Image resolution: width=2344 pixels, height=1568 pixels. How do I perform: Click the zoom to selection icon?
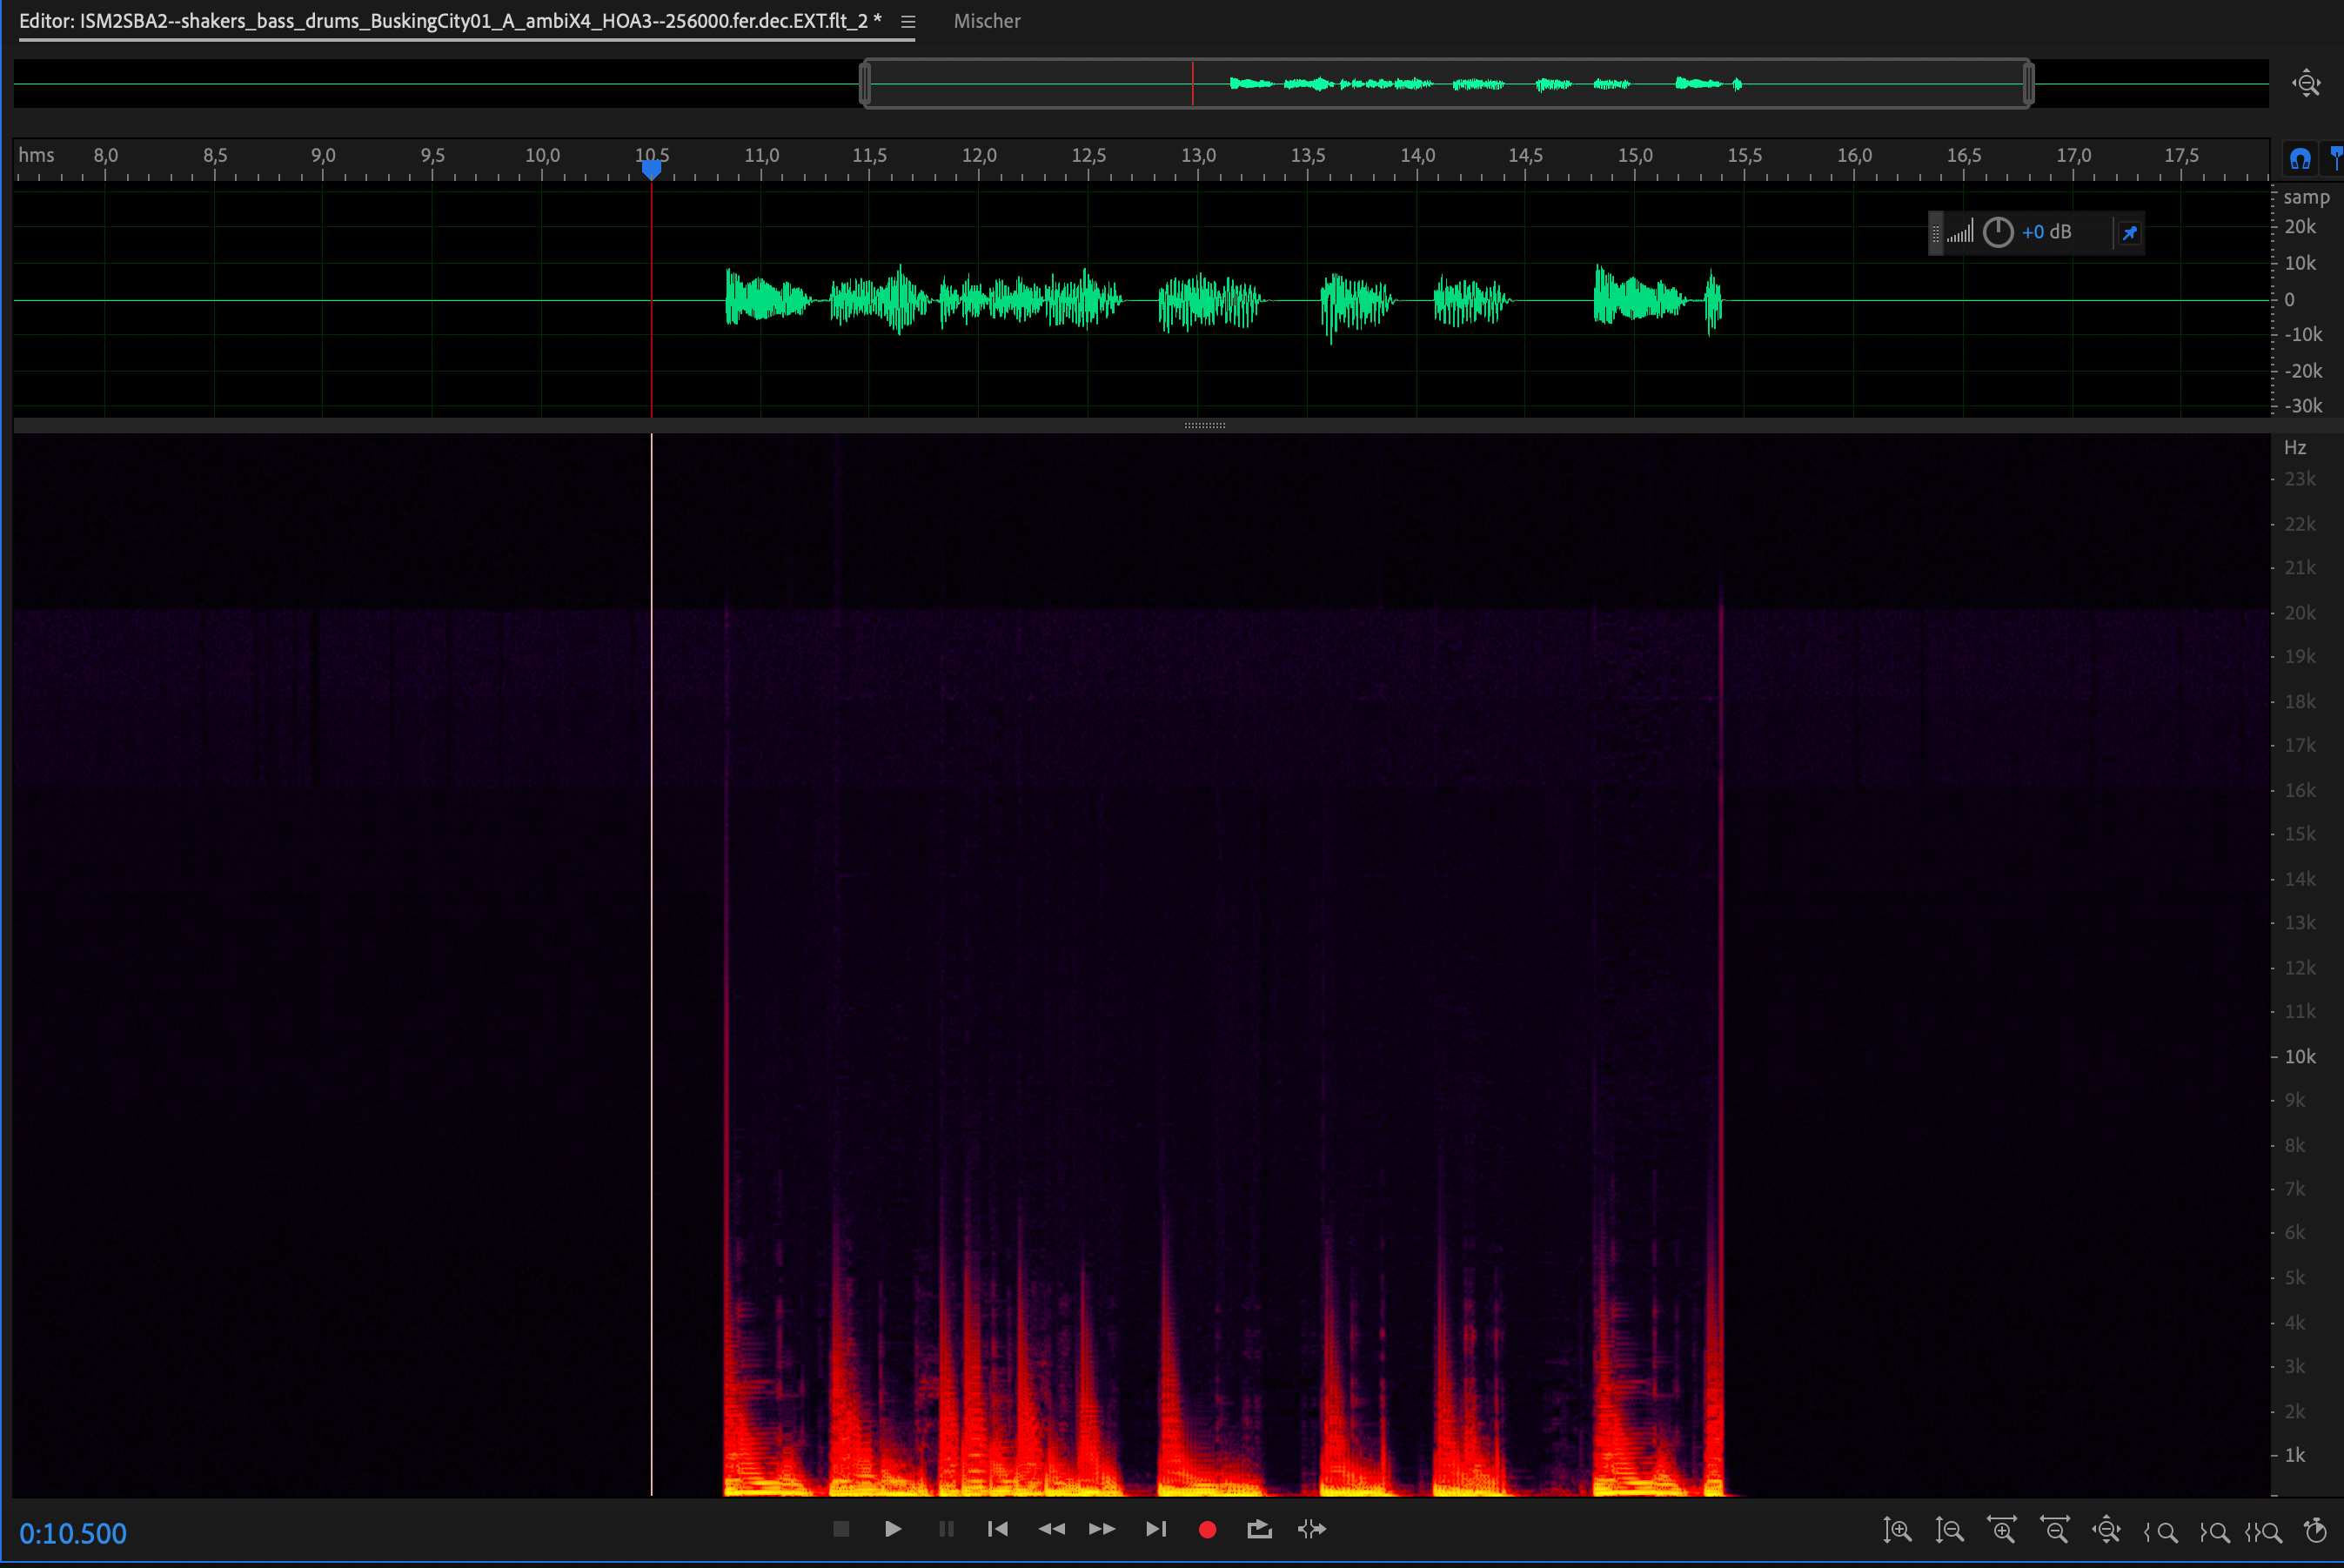(x=2265, y=1531)
